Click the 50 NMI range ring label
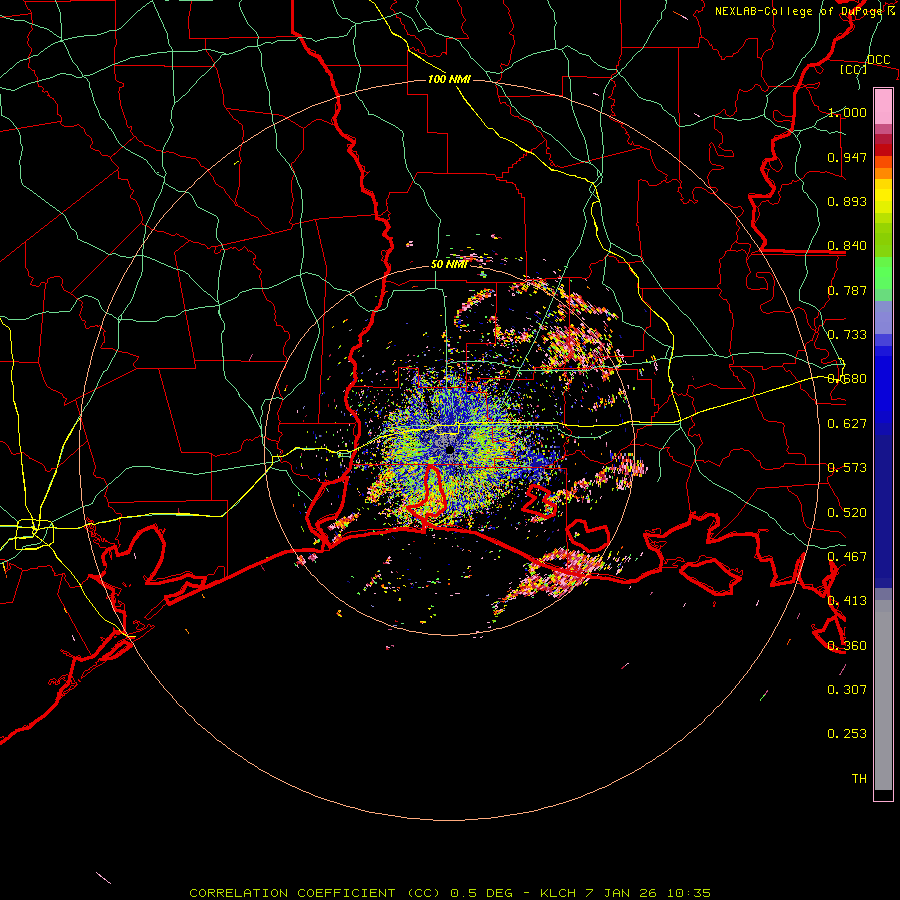Screen dimensions: 900x900 pyautogui.click(x=449, y=264)
